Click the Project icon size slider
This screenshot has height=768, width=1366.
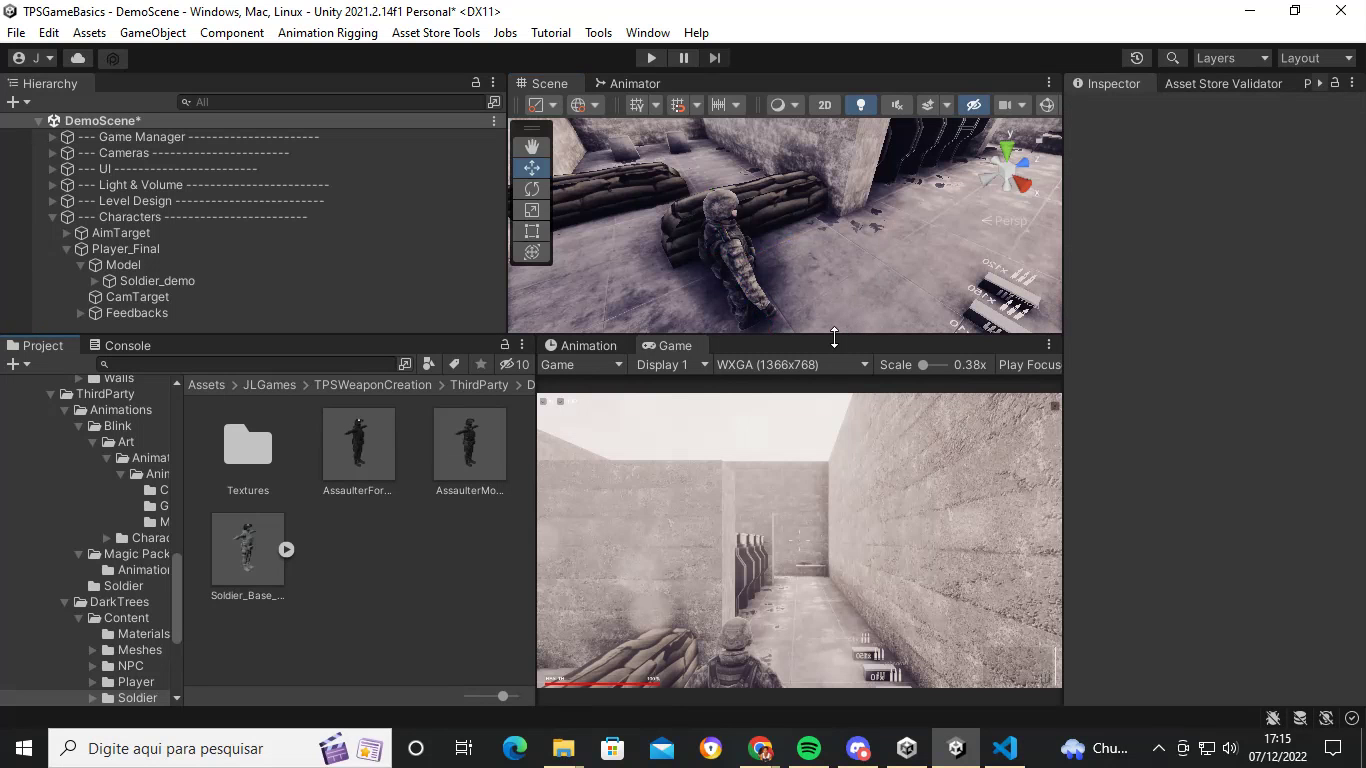point(492,696)
